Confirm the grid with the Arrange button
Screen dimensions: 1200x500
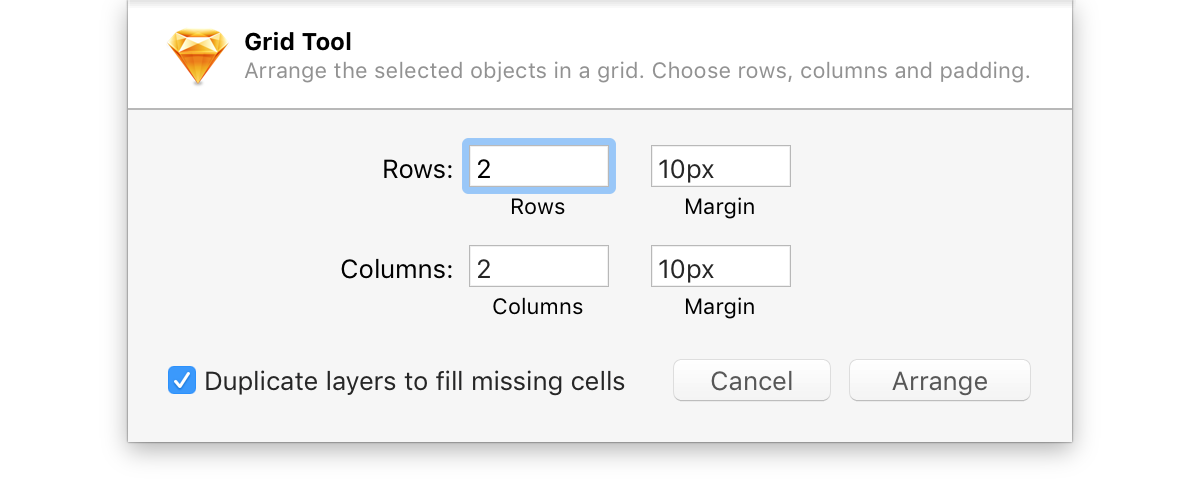click(x=940, y=381)
